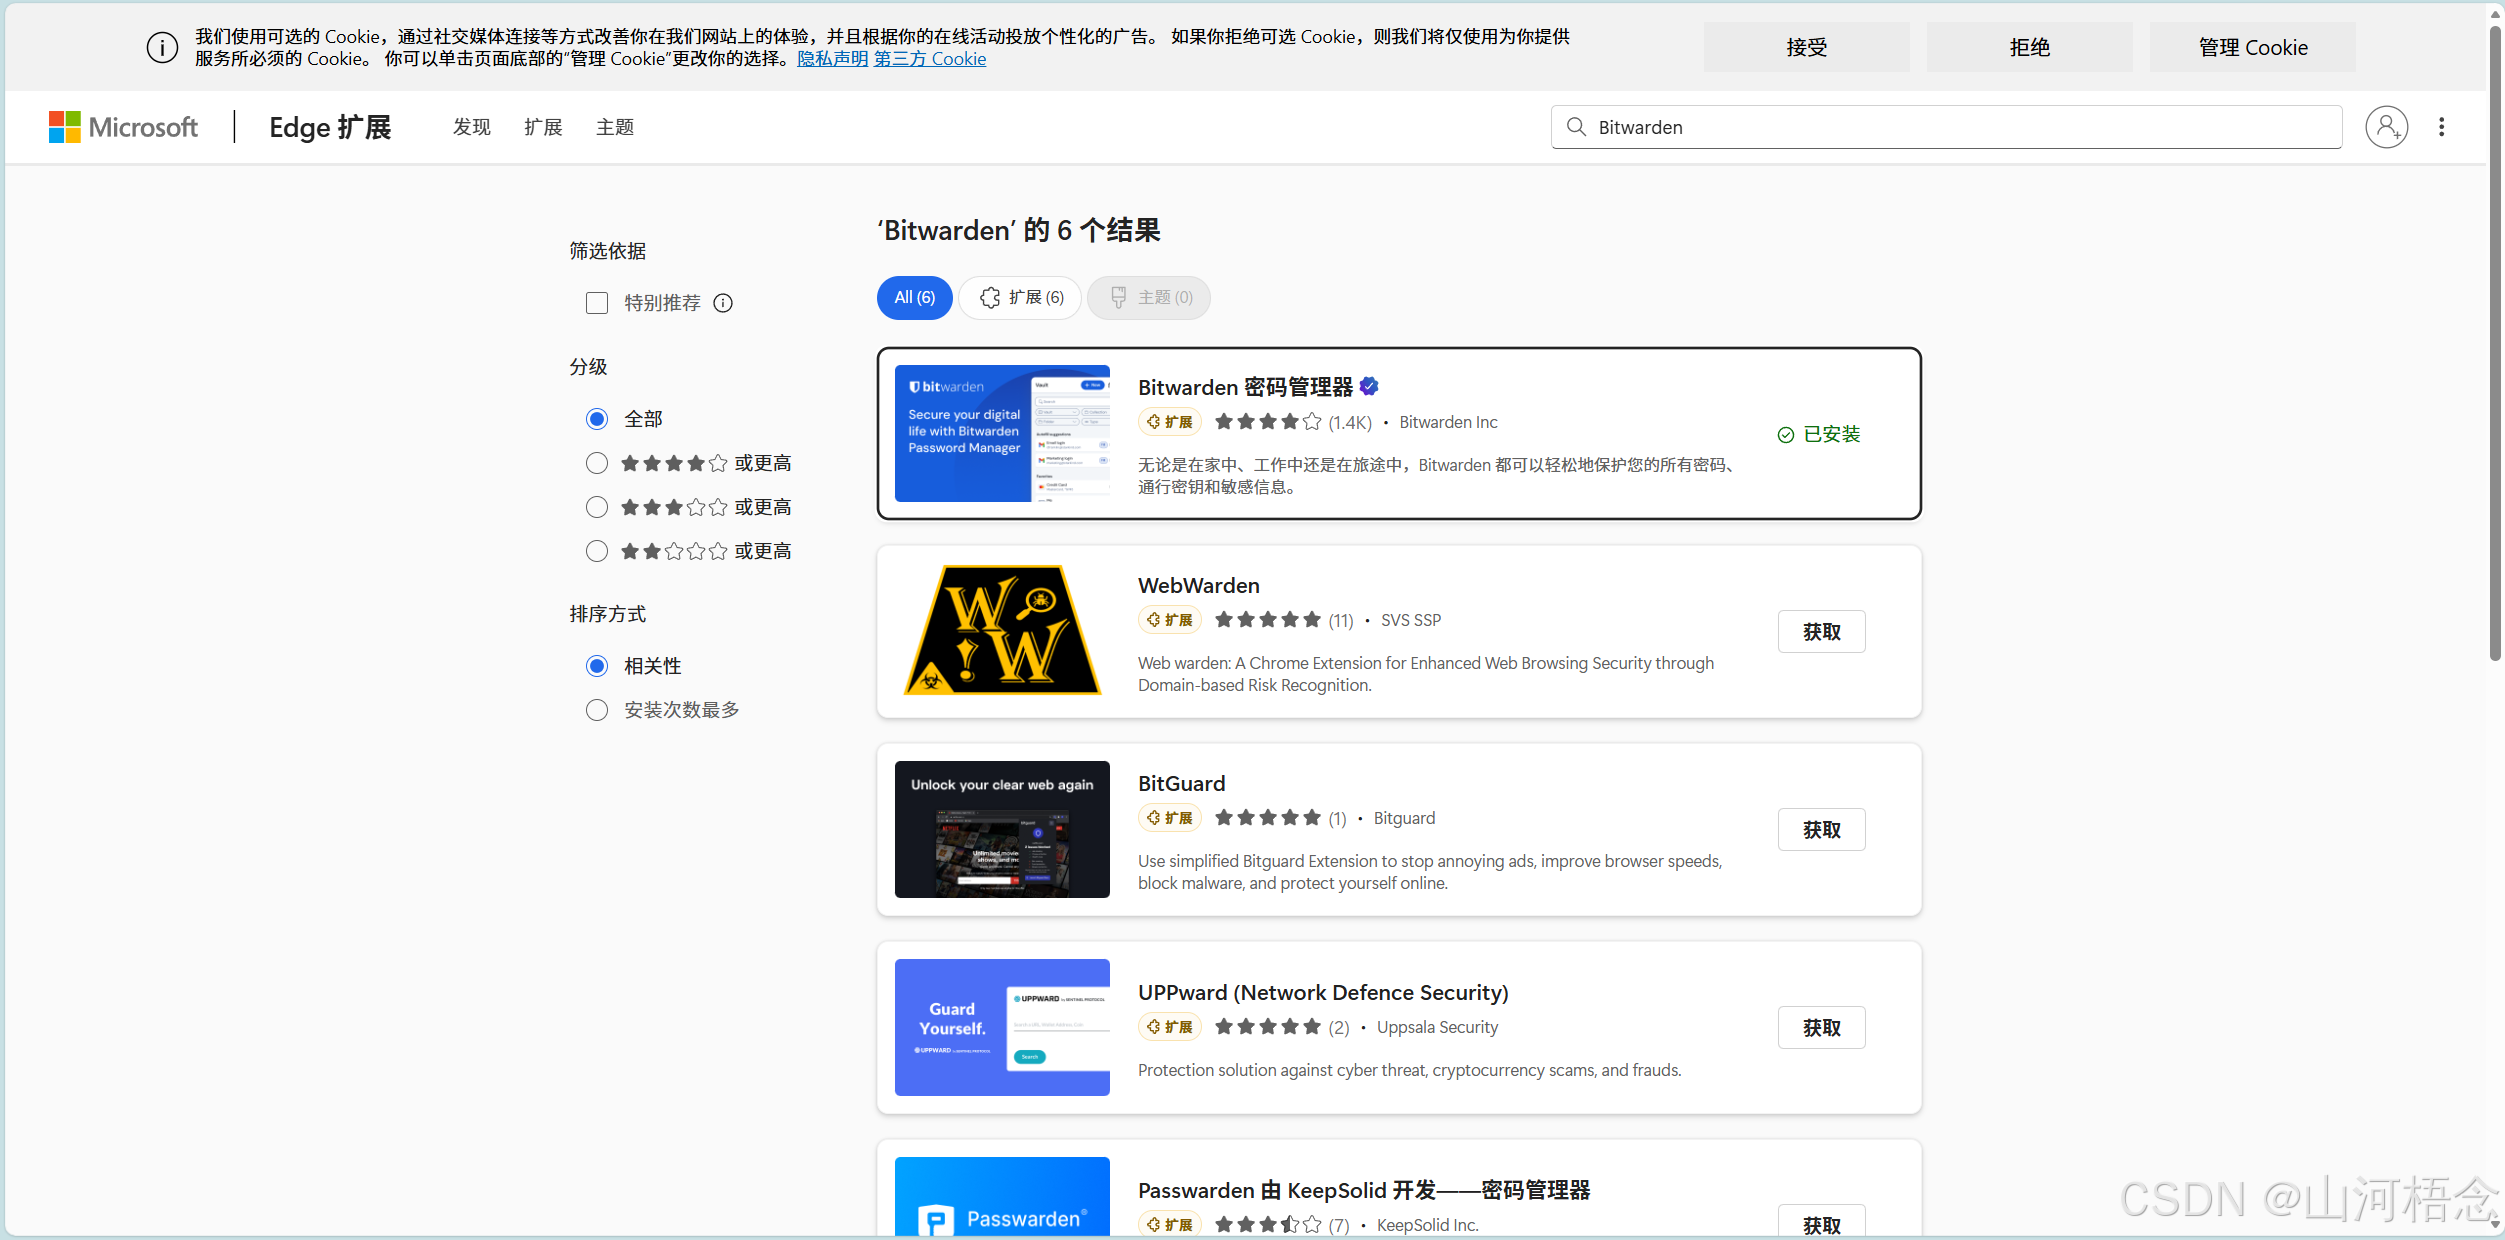The image size is (2505, 1240).
Task: Get the WebWarden extension with 获取
Action: 1821,631
